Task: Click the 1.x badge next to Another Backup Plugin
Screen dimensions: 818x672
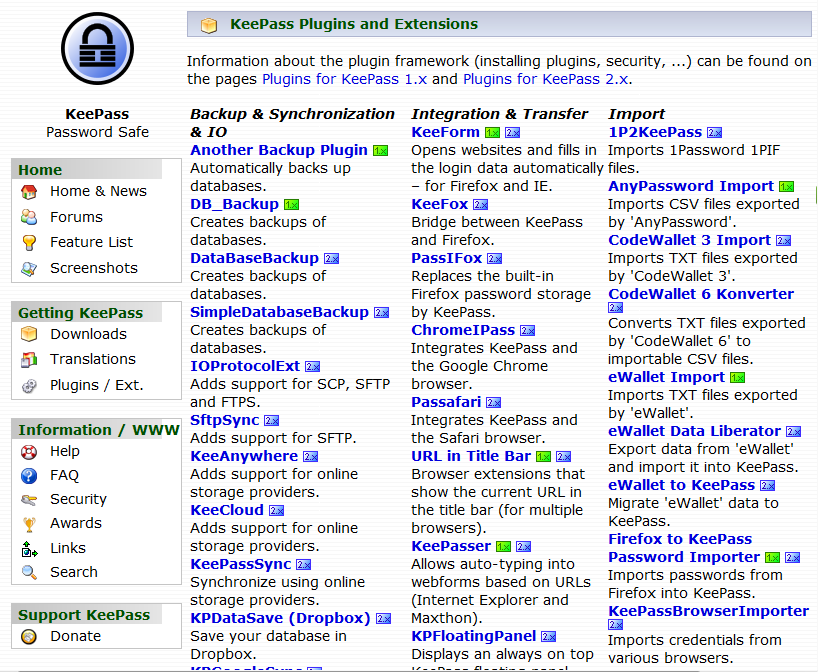Action: [380, 151]
